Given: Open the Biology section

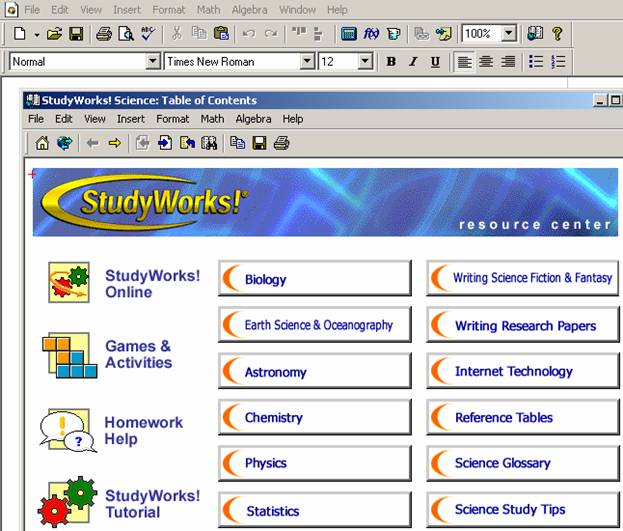Looking at the screenshot, I should click(x=315, y=278).
